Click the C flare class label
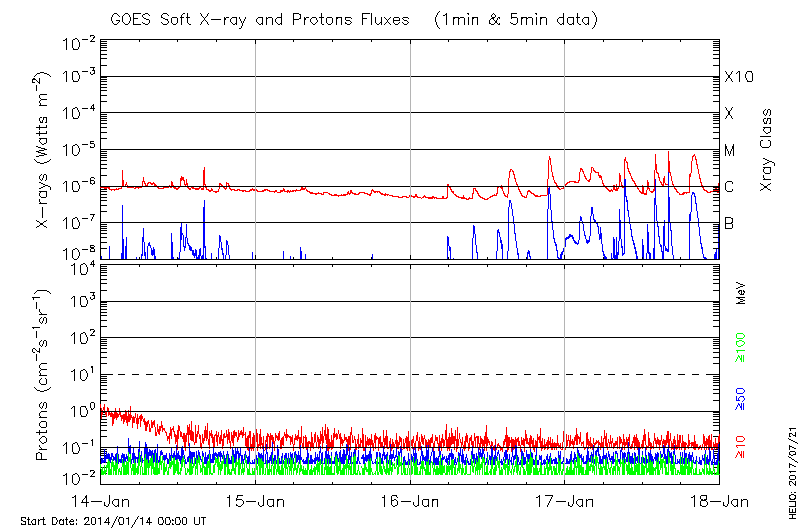Image resolution: width=800 pixels, height=530 pixels. 729,187
